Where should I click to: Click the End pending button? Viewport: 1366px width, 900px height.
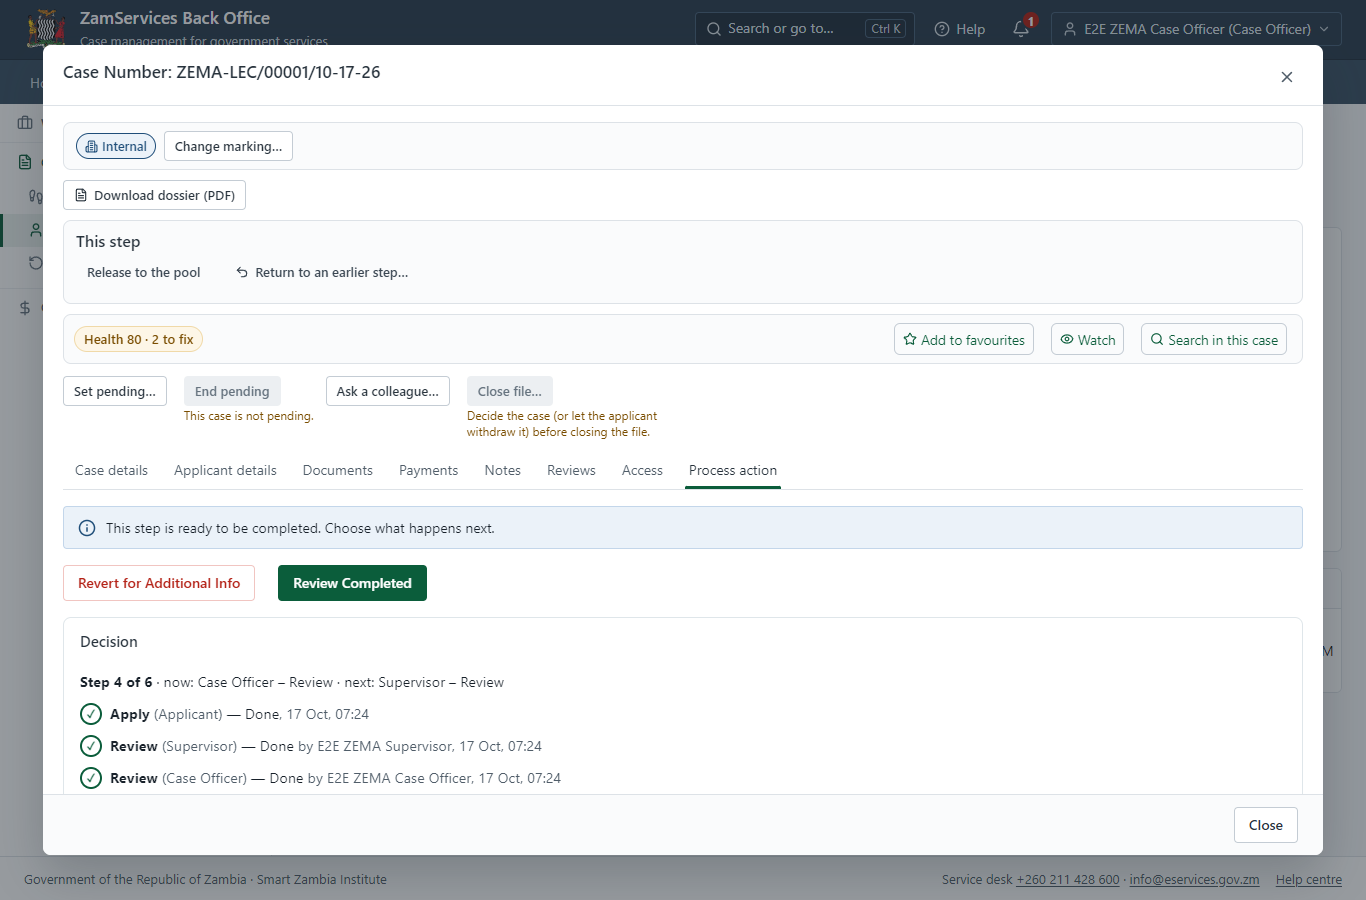(232, 391)
